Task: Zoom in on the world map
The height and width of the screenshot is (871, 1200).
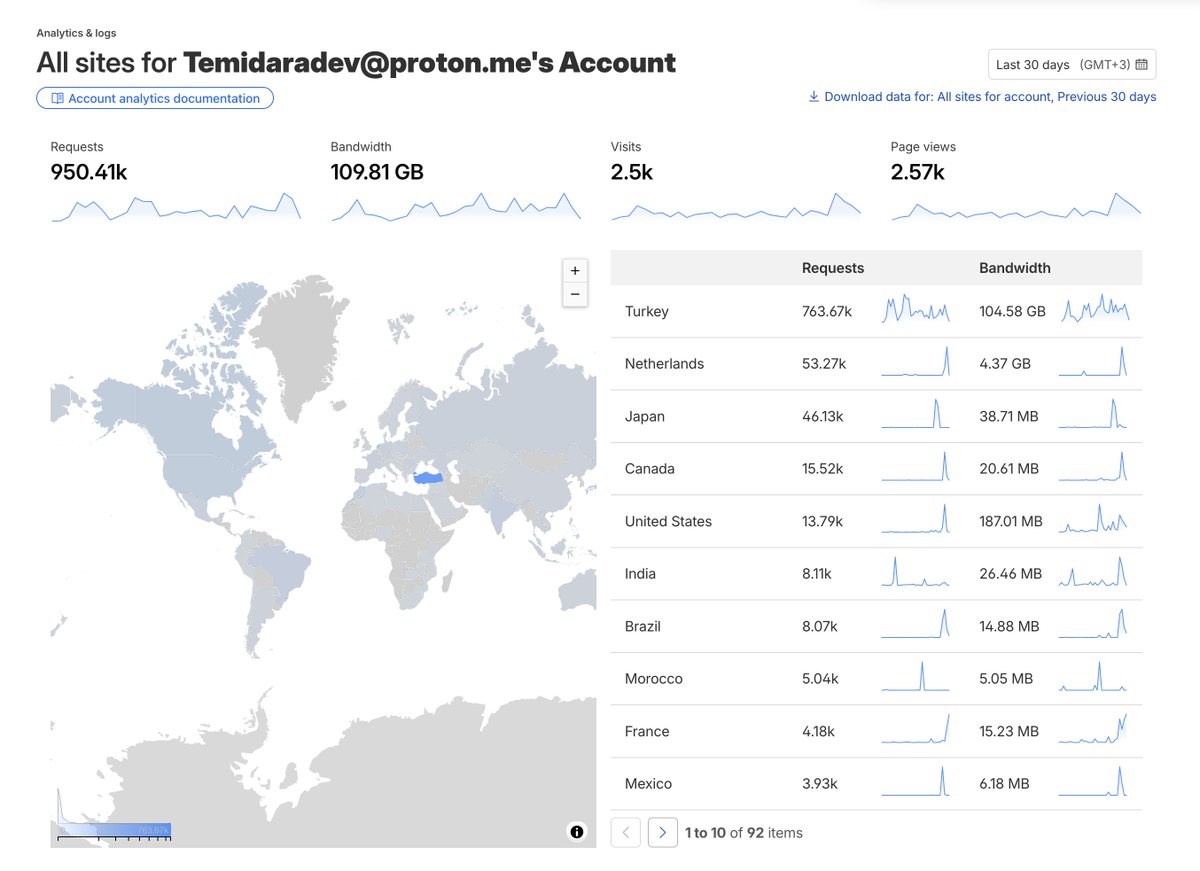Action: [x=575, y=270]
